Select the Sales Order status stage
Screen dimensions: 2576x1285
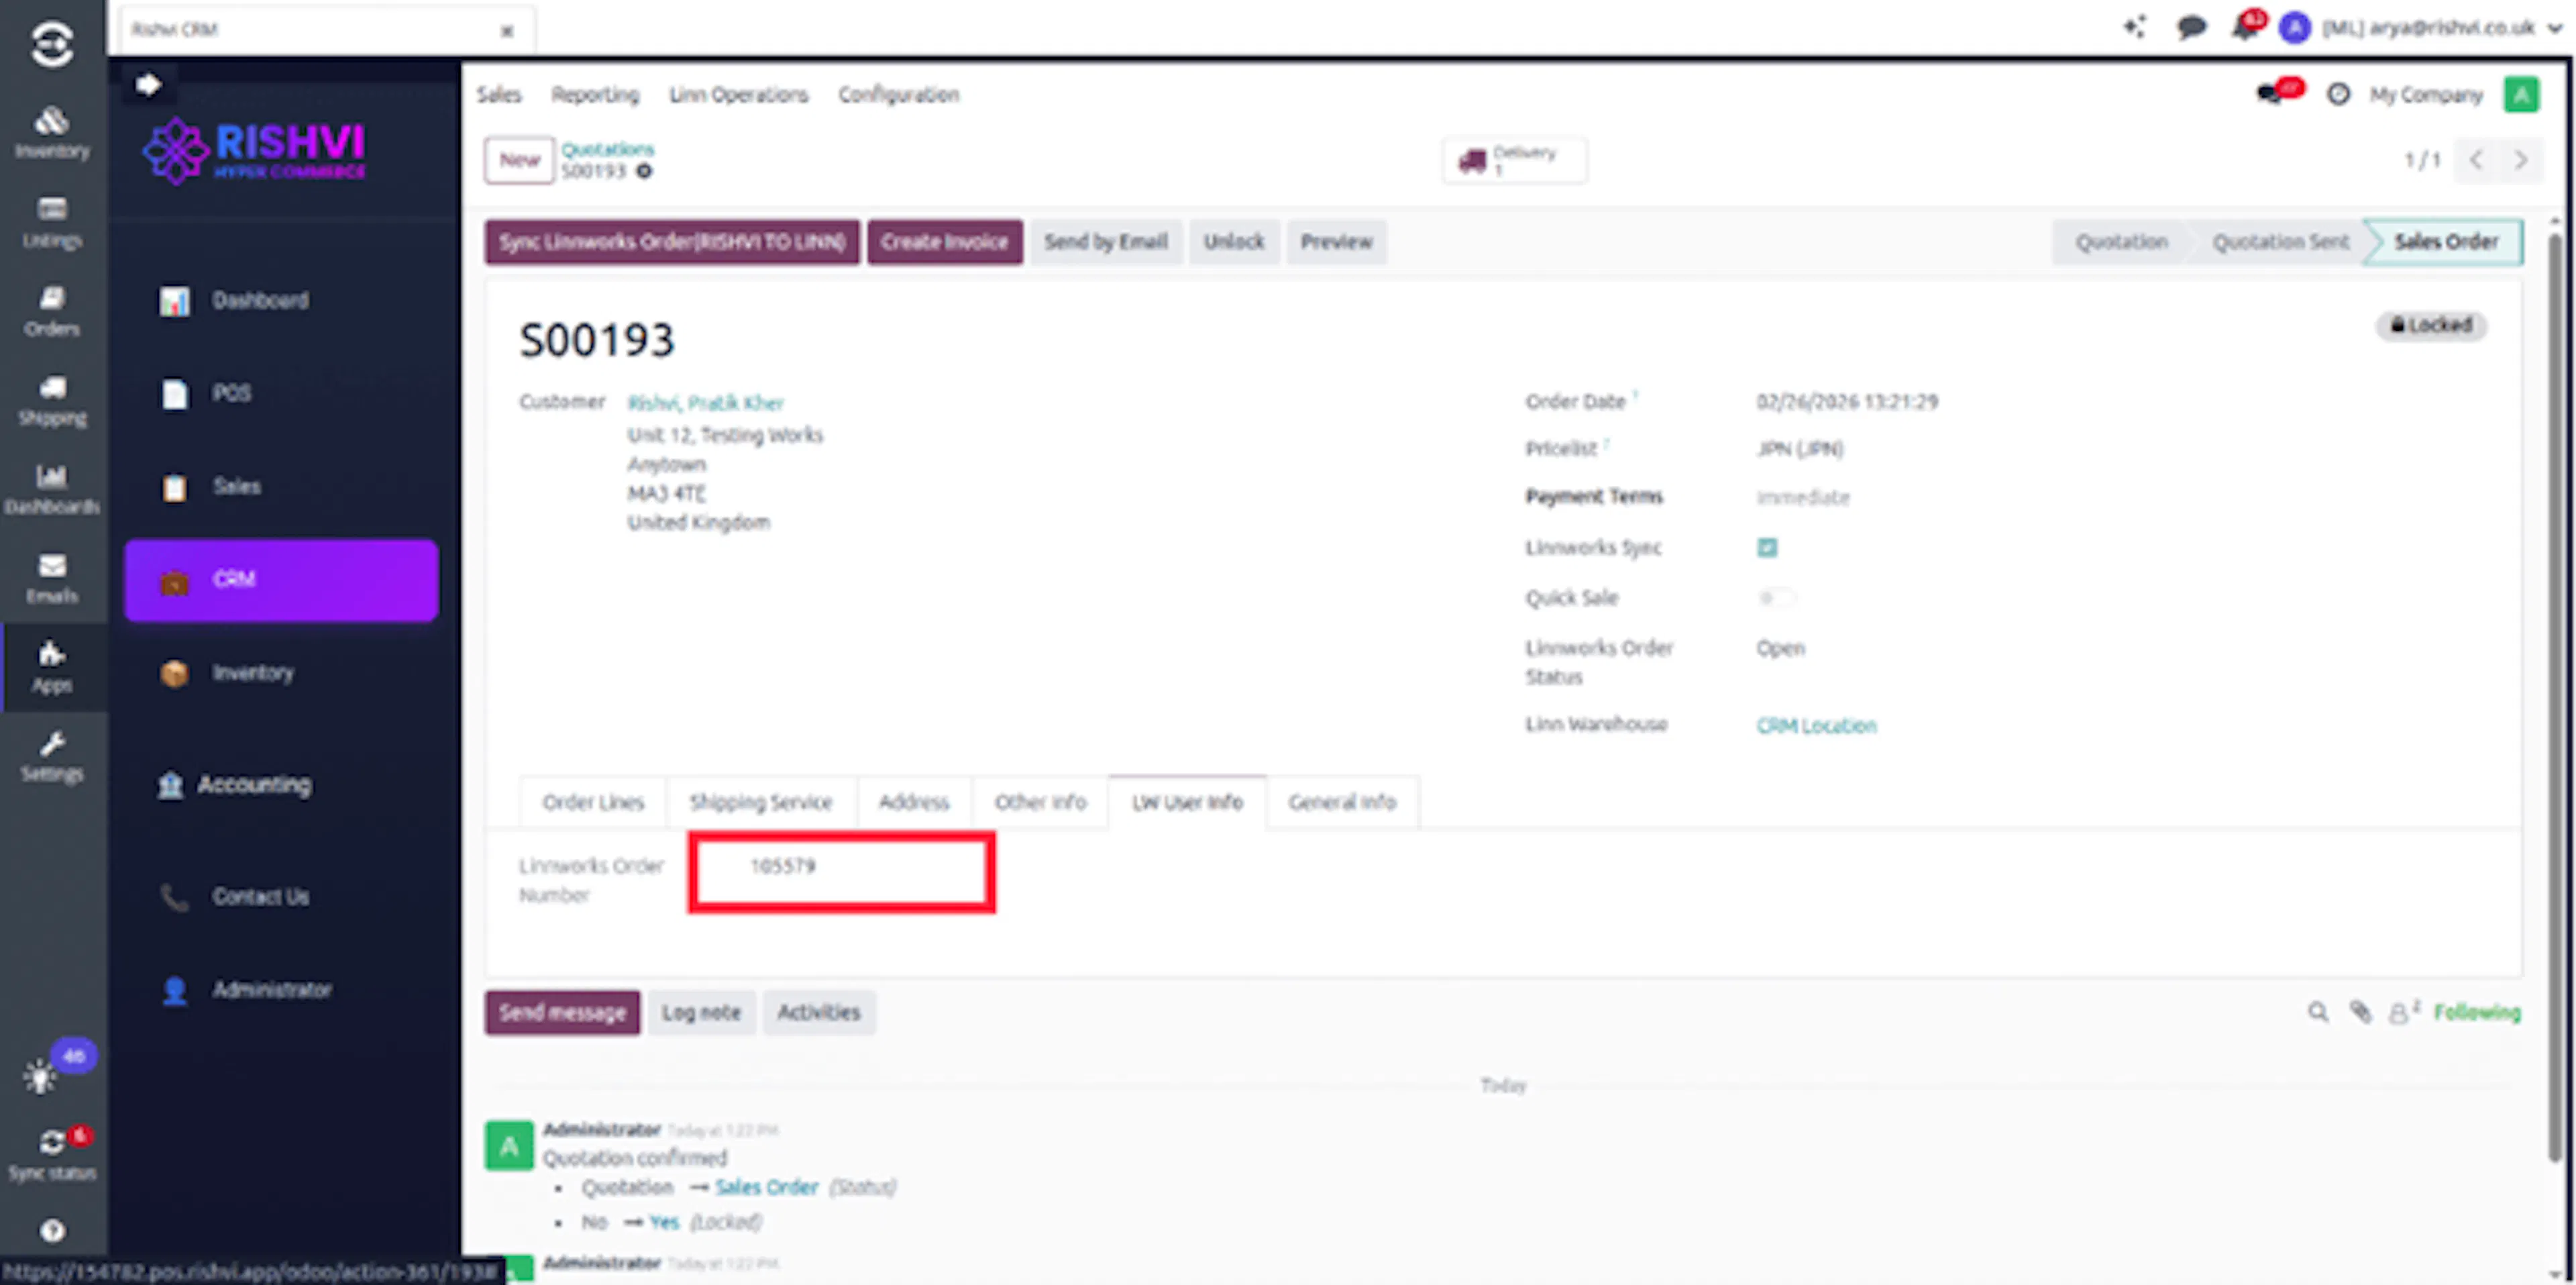tap(2446, 242)
